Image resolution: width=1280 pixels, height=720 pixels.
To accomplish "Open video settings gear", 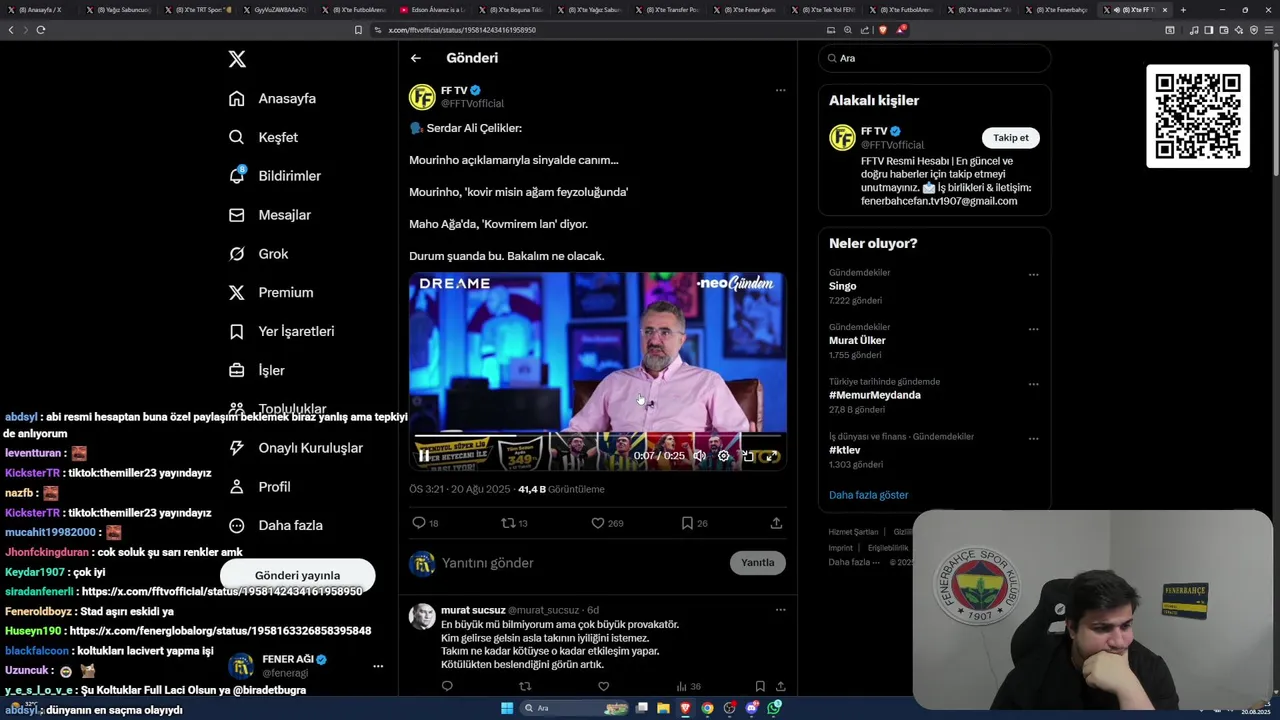I will click(724, 456).
